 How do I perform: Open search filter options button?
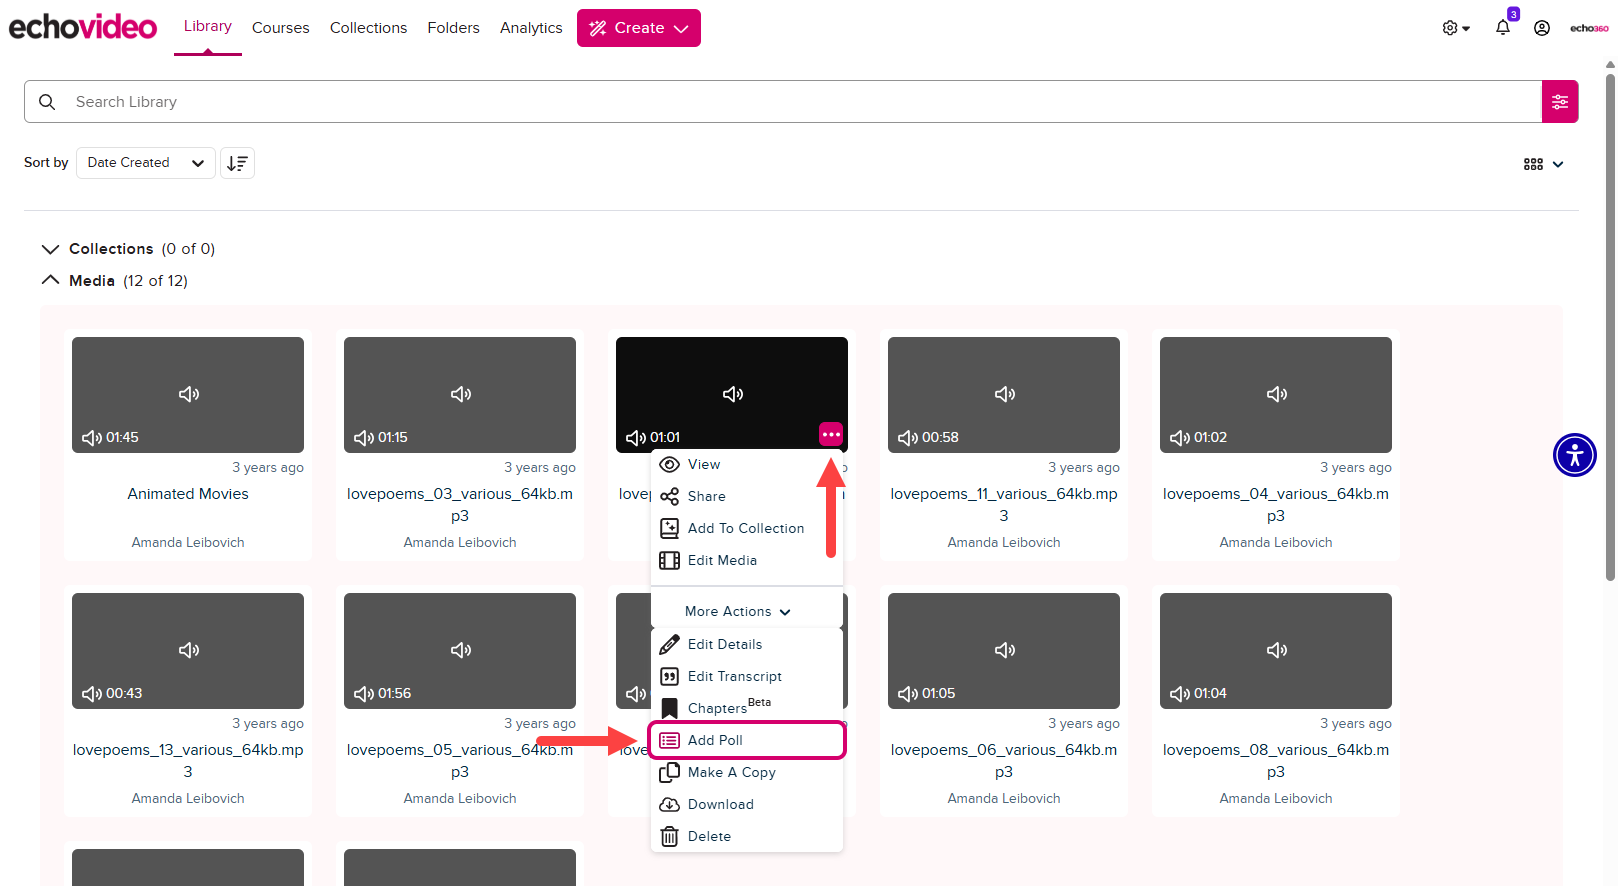pyautogui.click(x=1559, y=102)
